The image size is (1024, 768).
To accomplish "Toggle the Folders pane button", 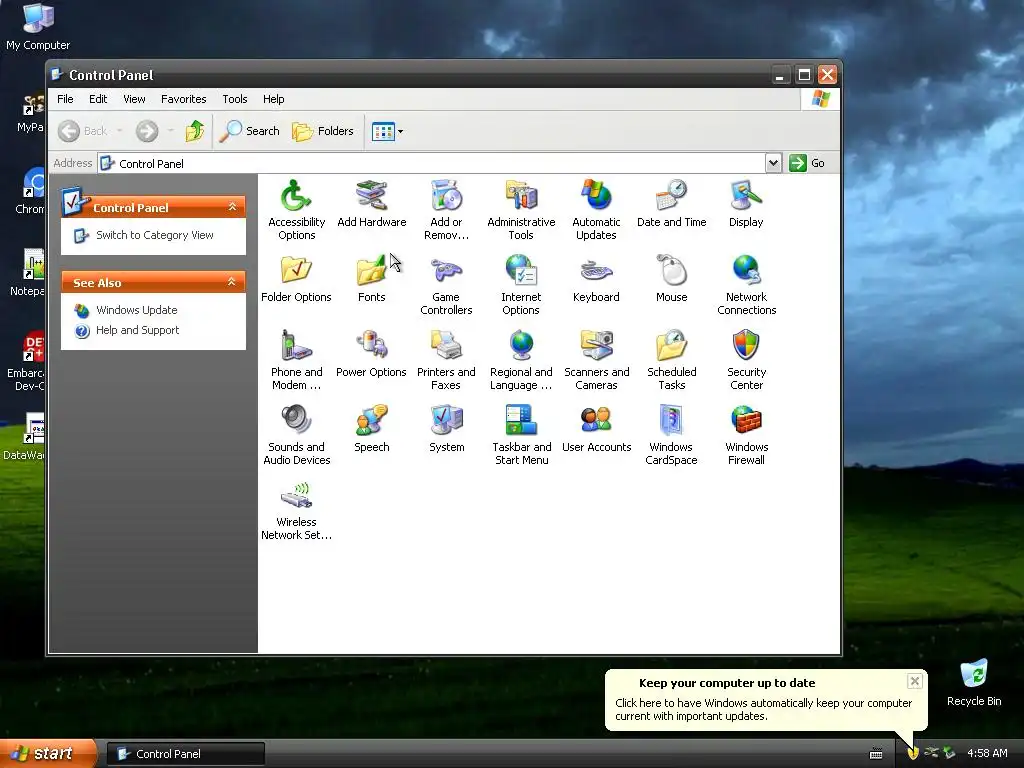I will 323,131.
